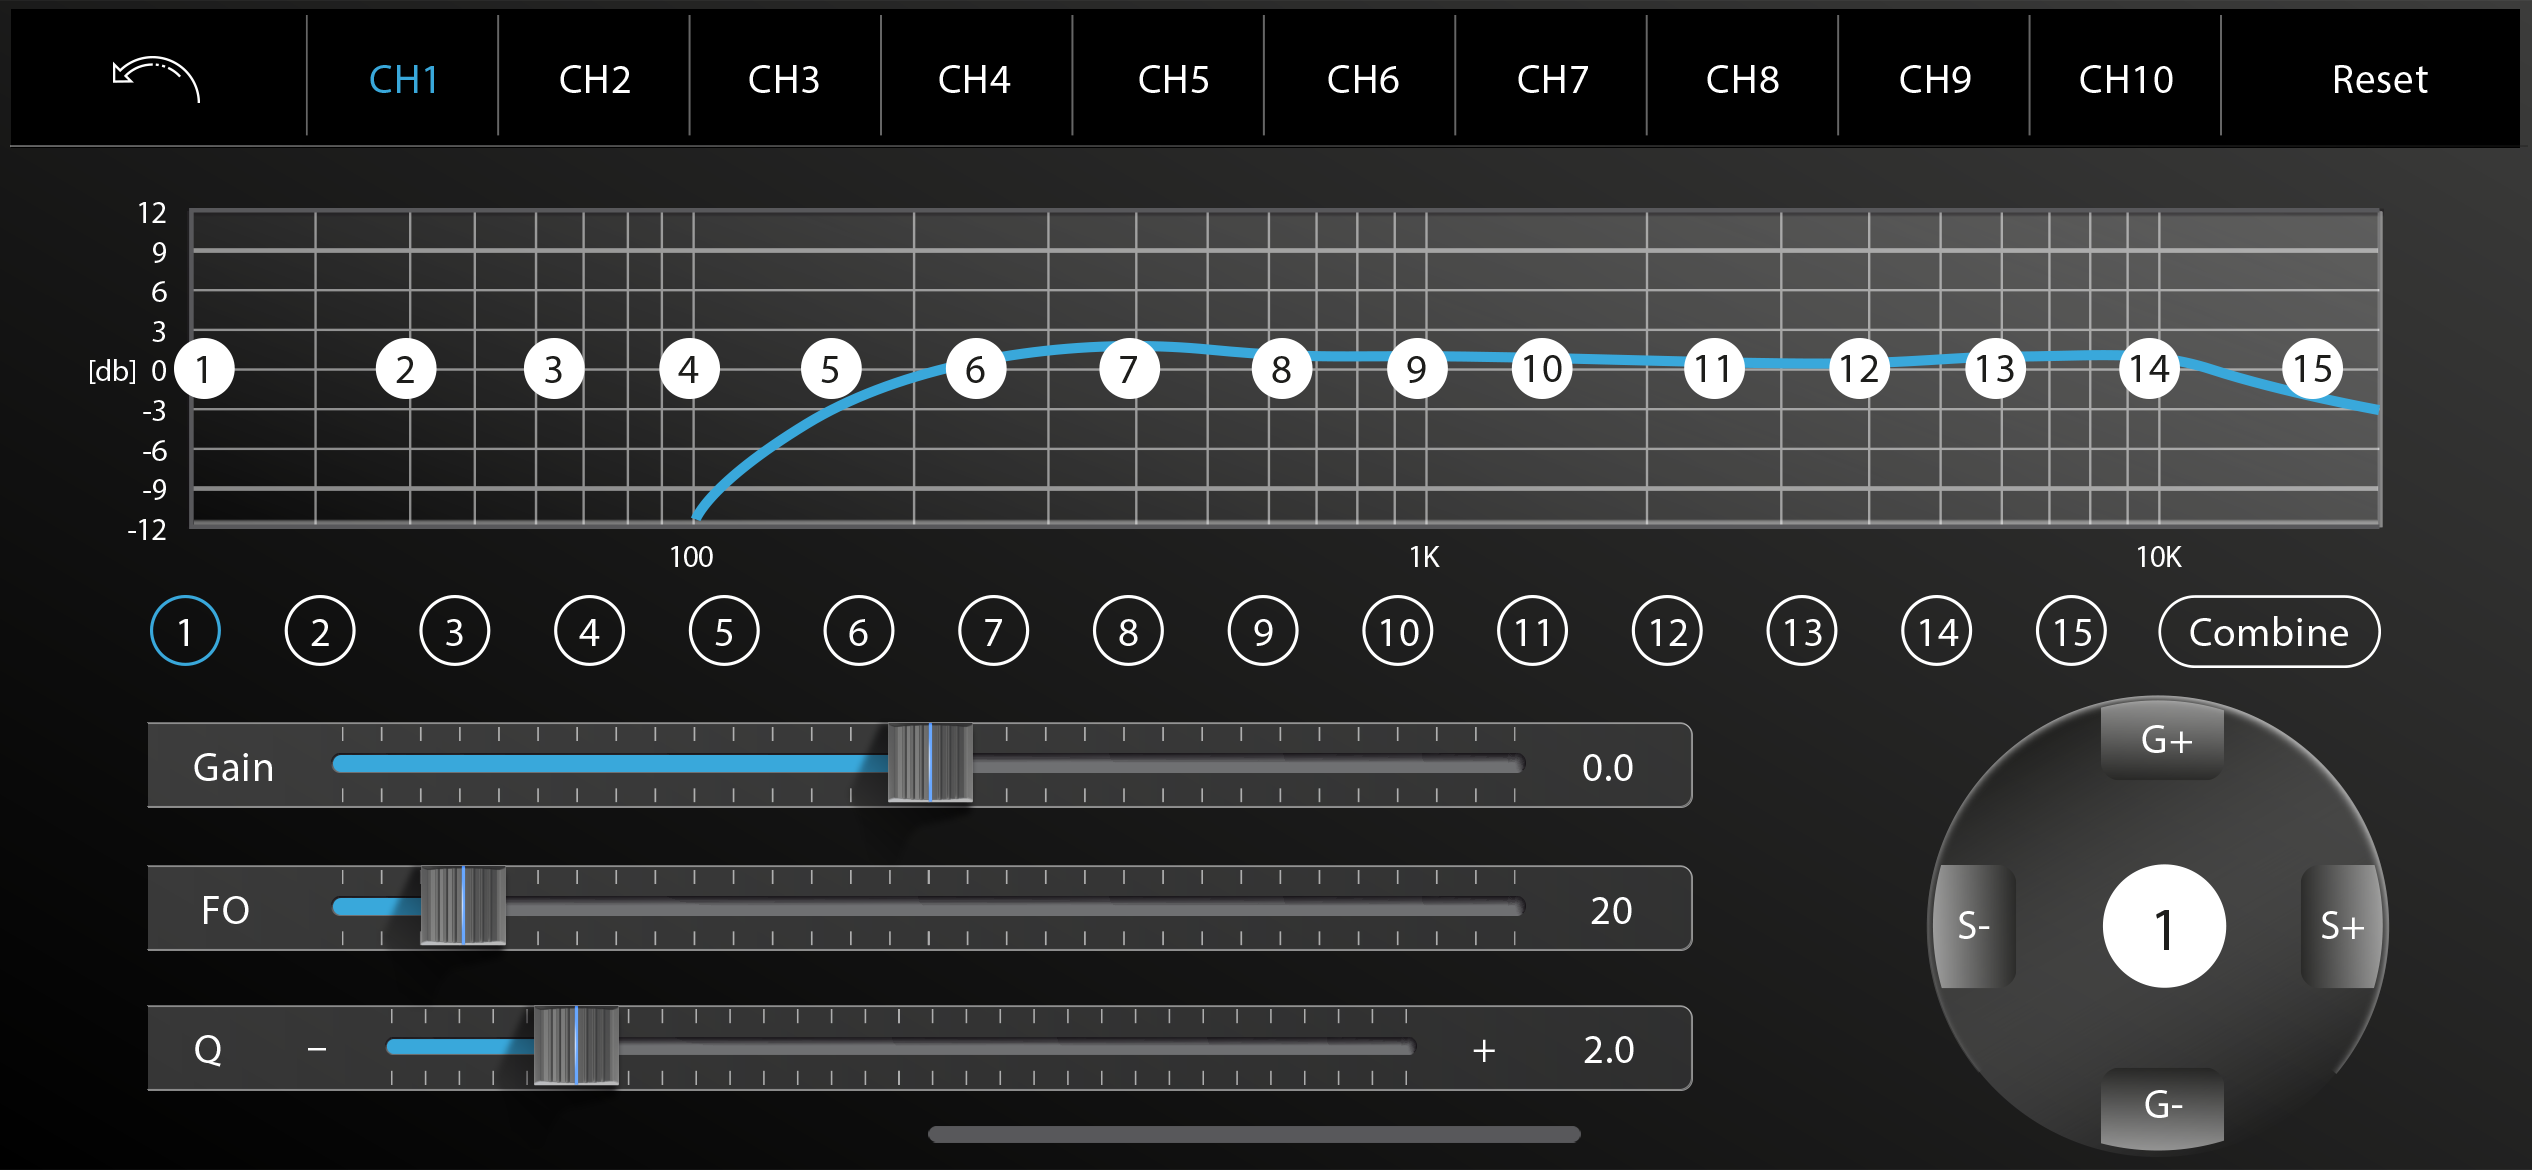This screenshot has width=2532, height=1170.
Task: Click EQ node 7 on the graph
Action: coord(1128,369)
